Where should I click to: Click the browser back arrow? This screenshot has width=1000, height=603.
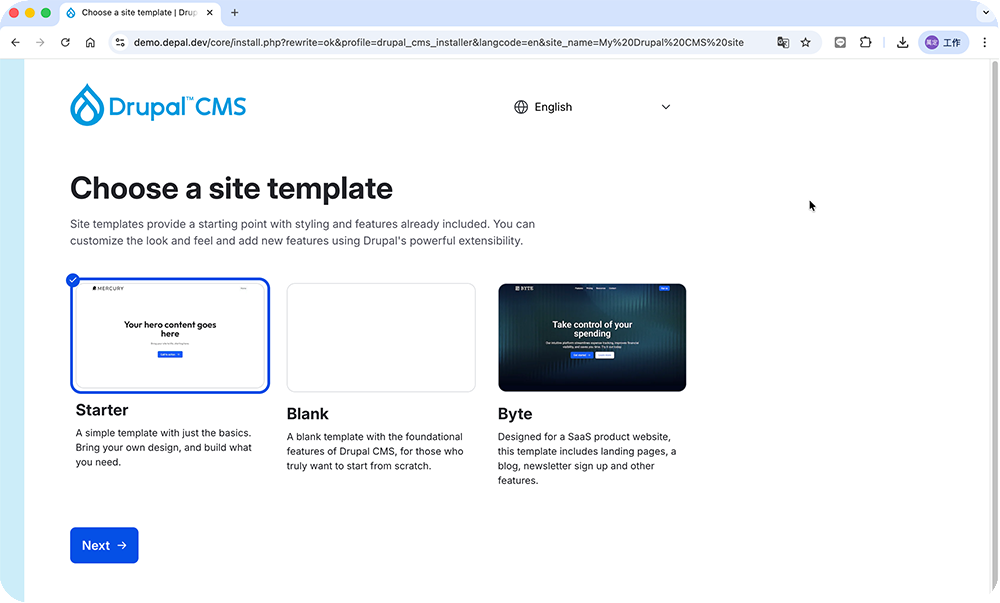point(15,43)
